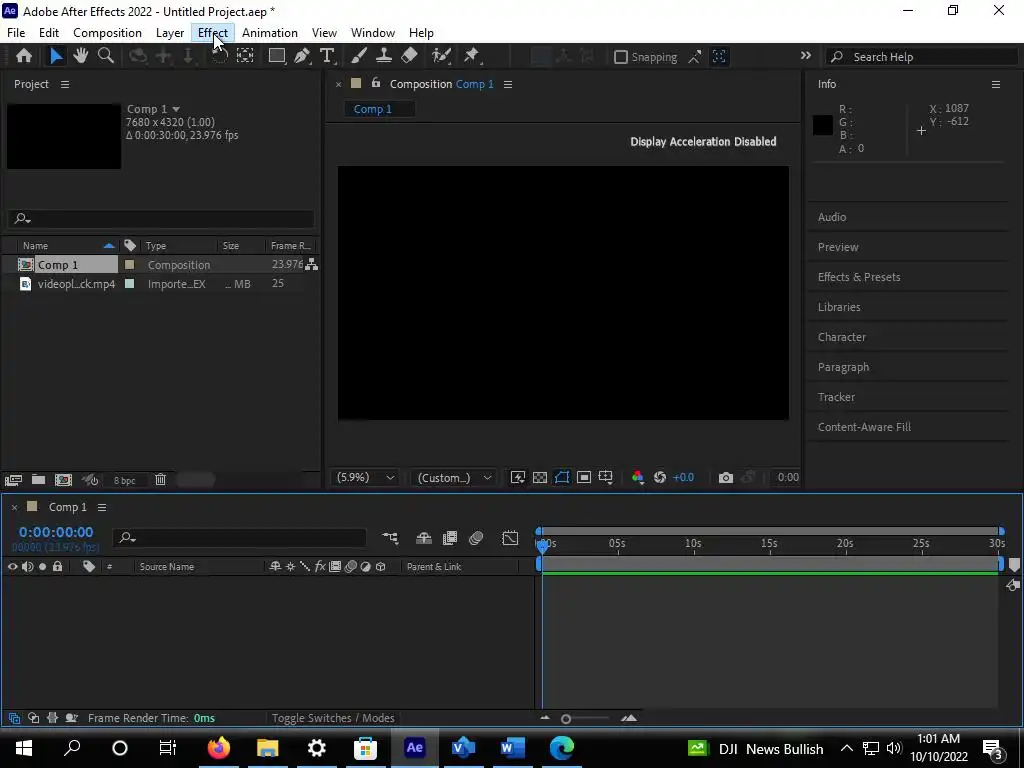Open the Effect menu

[x=213, y=33]
